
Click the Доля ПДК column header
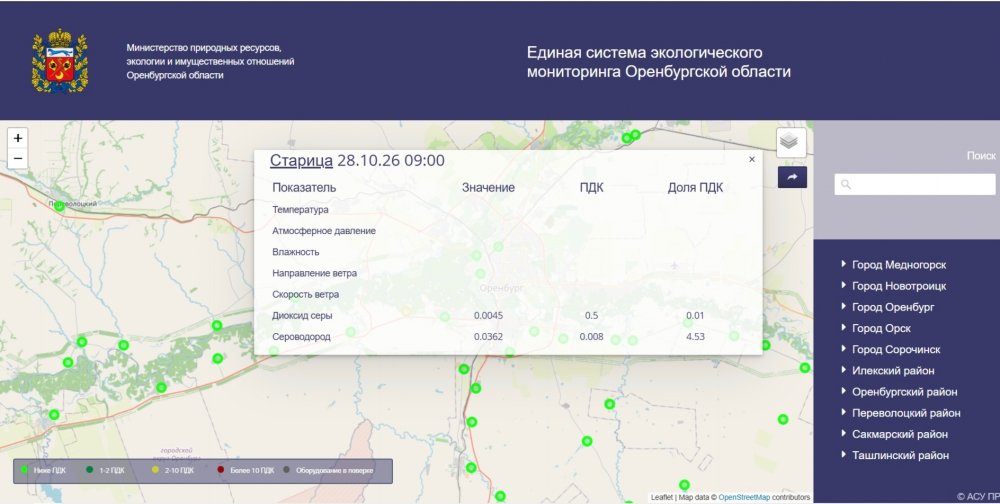(x=695, y=188)
